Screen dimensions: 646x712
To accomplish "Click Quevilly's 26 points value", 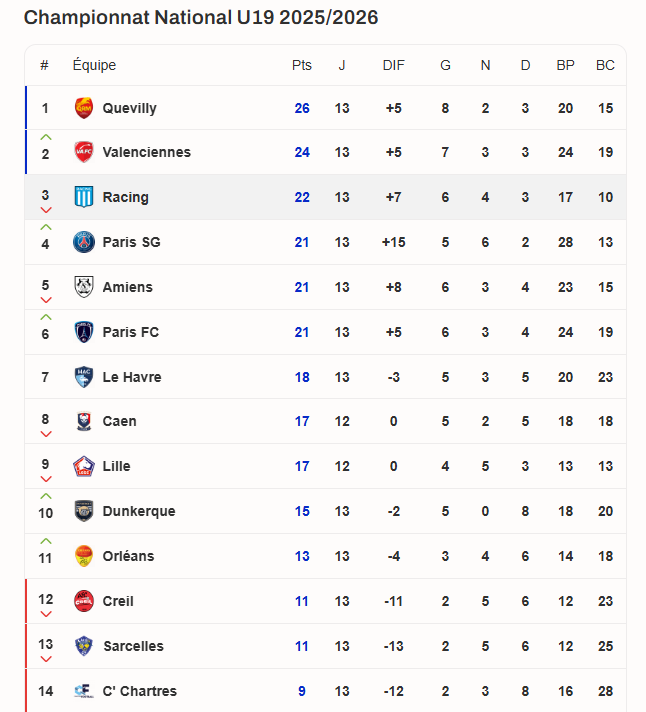I will click(x=302, y=108).
